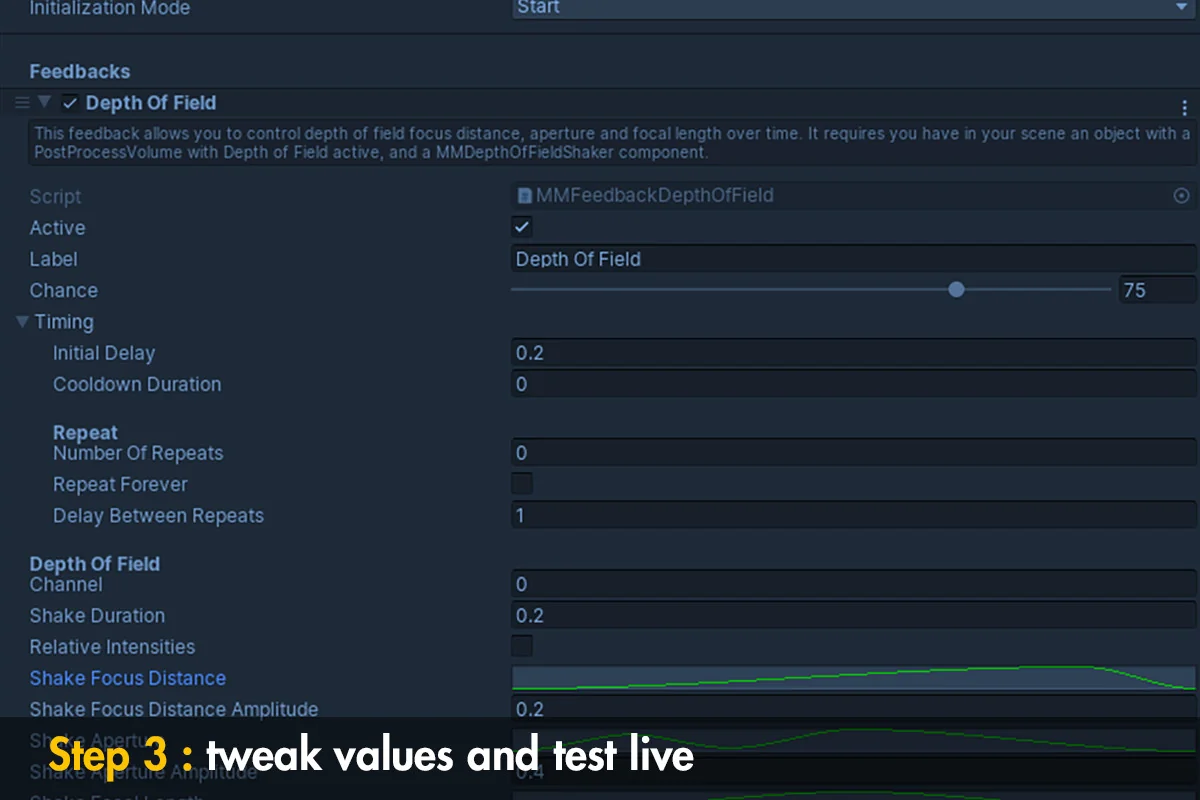Click the script object picker circle icon
The width and height of the screenshot is (1200, 800).
click(1181, 196)
